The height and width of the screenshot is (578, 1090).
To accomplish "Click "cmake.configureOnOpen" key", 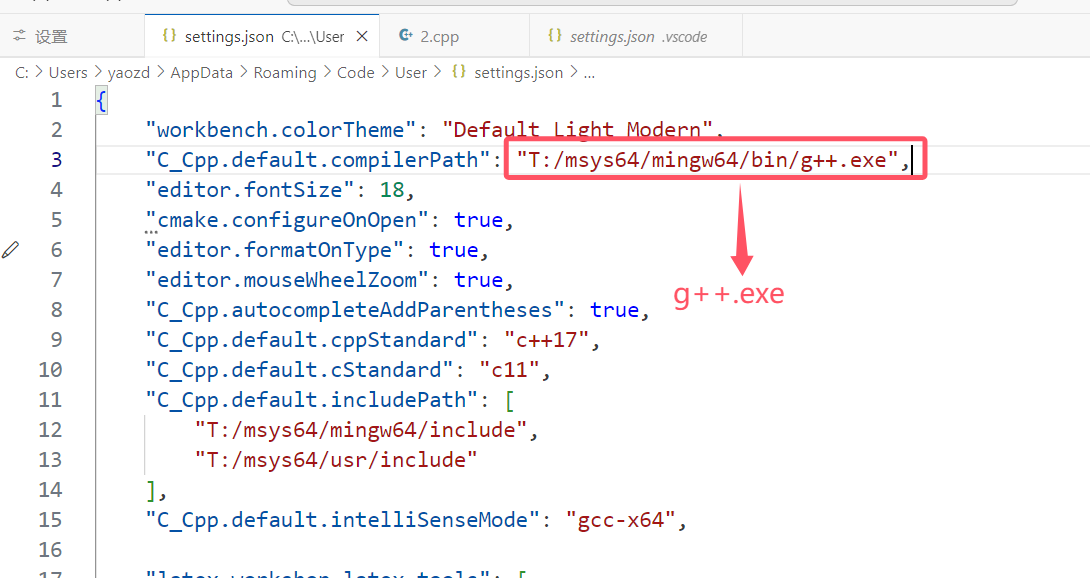I will [x=286, y=220].
